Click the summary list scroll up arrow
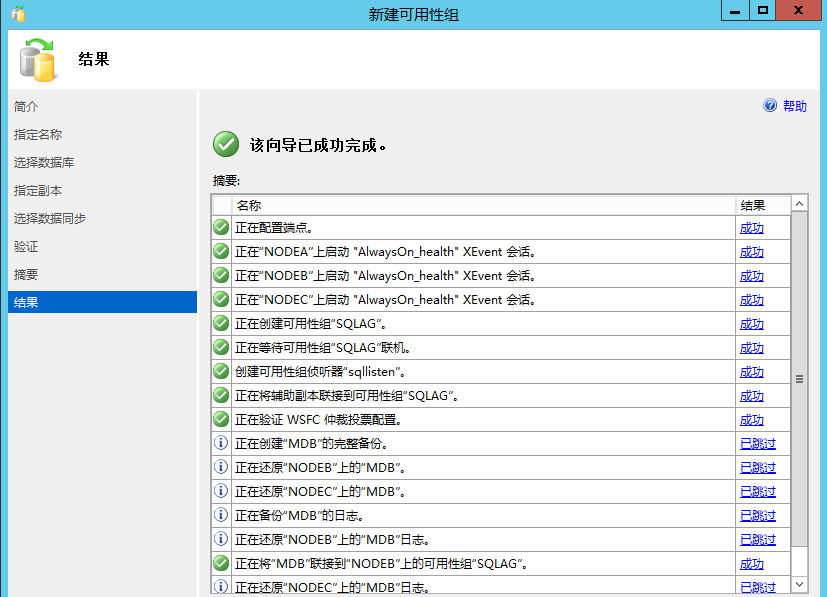The height and width of the screenshot is (597, 827). tap(800, 204)
